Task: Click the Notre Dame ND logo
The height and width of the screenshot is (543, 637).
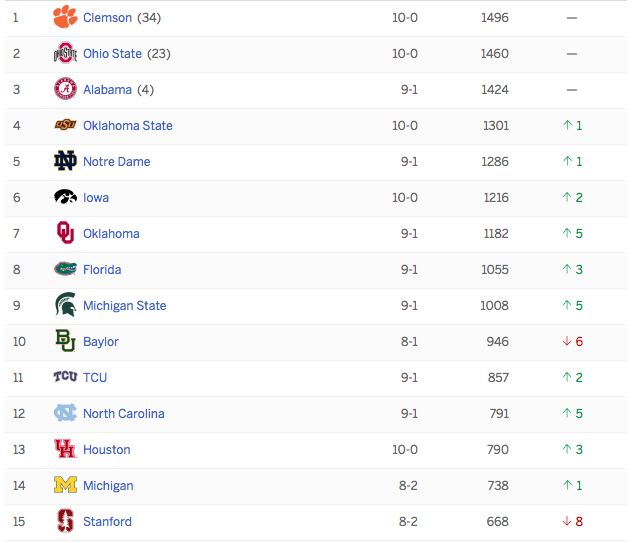Action: (65, 161)
